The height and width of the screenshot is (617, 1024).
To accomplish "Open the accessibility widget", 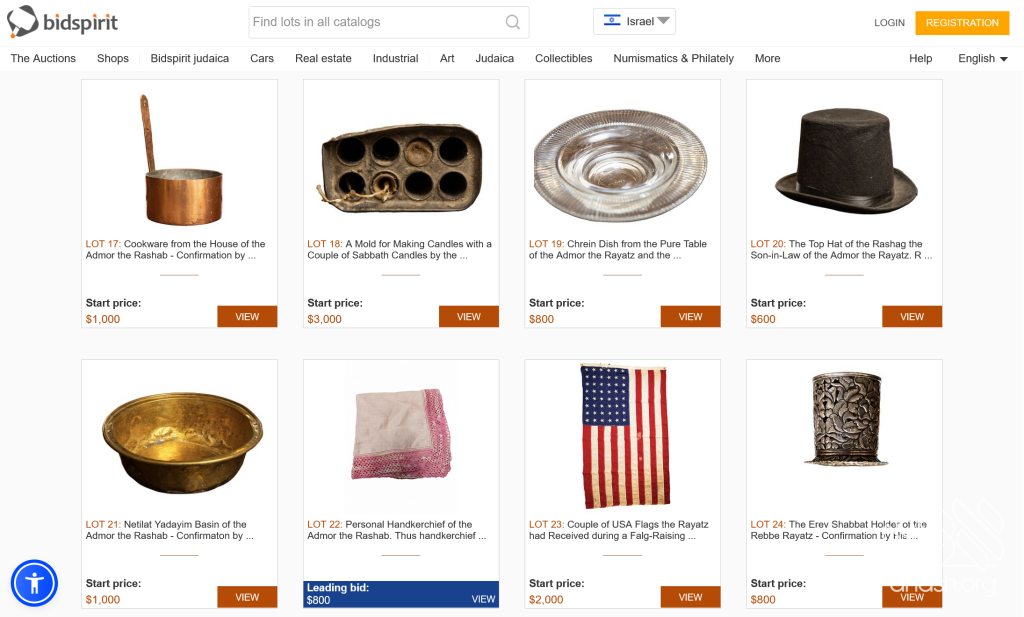I will pos(34,583).
